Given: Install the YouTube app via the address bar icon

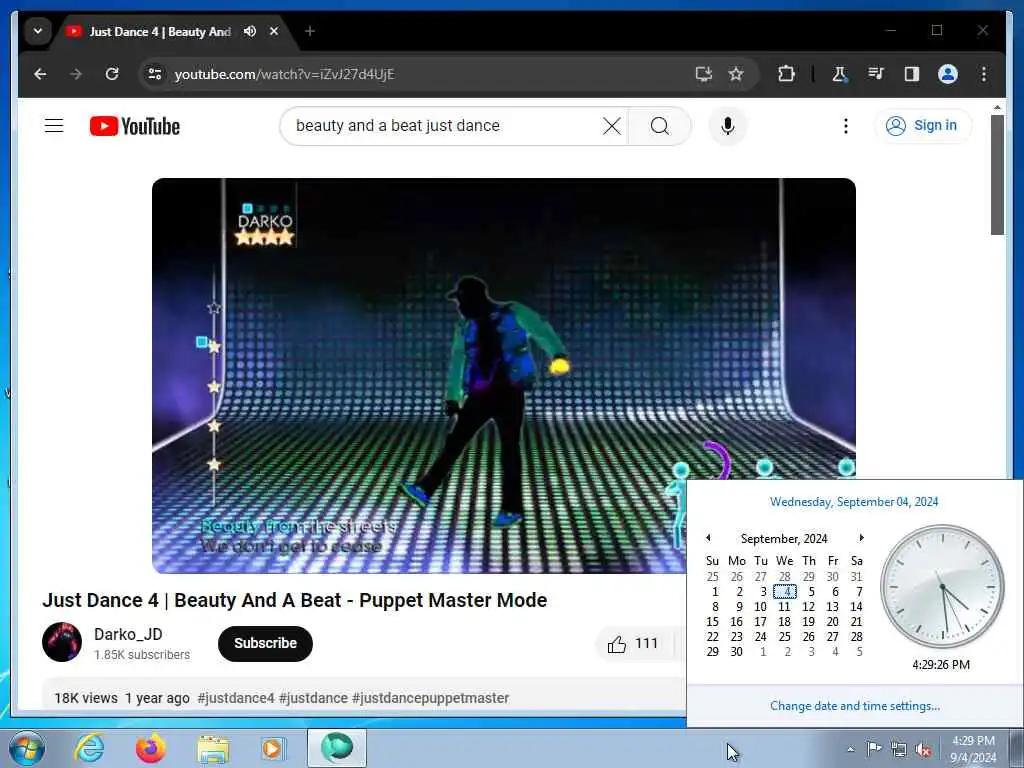Looking at the screenshot, I should tap(703, 74).
